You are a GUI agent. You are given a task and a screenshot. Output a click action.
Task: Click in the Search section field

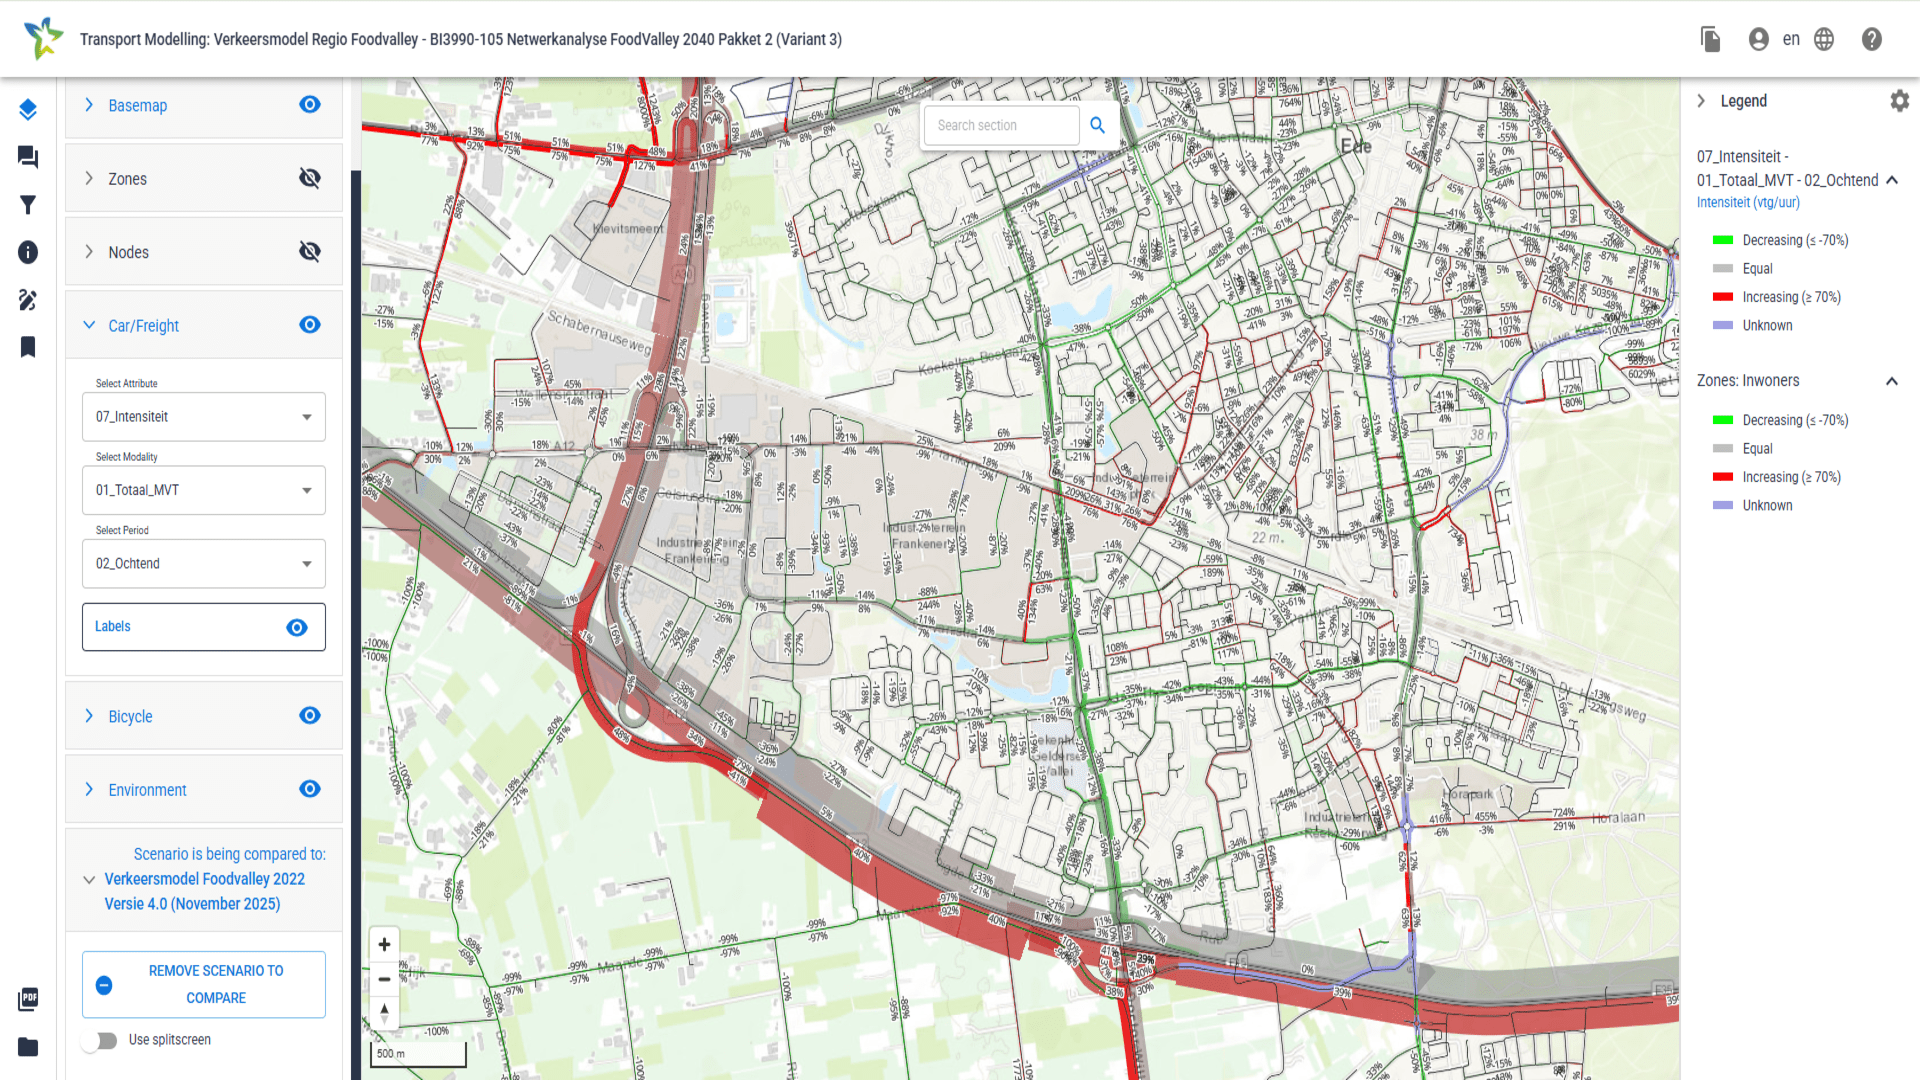click(x=1000, y=125)
